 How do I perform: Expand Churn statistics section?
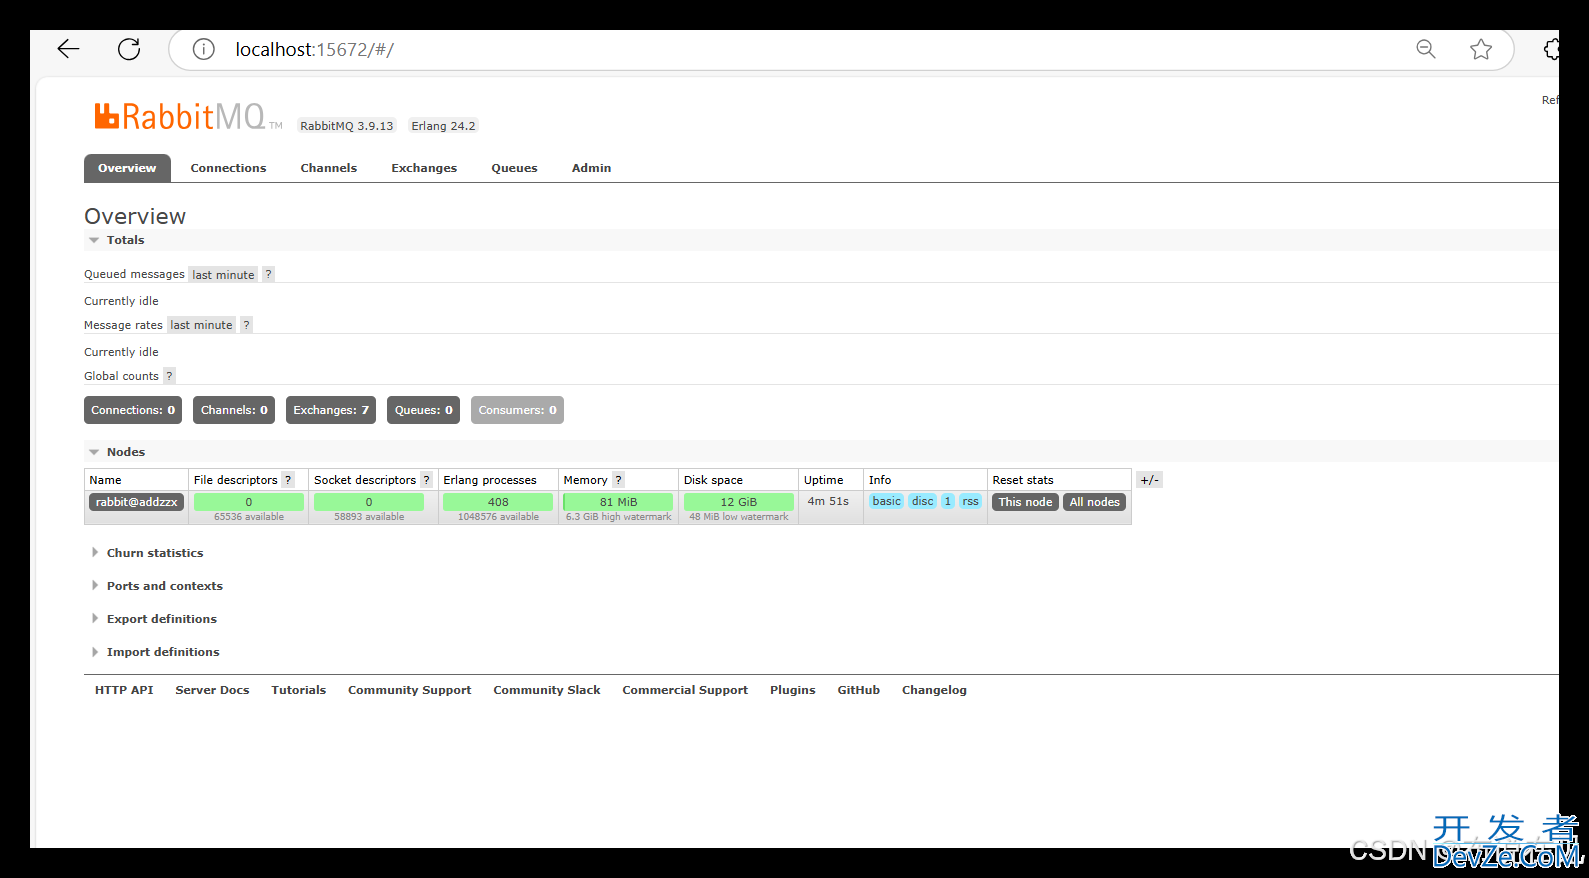point(148,553)
